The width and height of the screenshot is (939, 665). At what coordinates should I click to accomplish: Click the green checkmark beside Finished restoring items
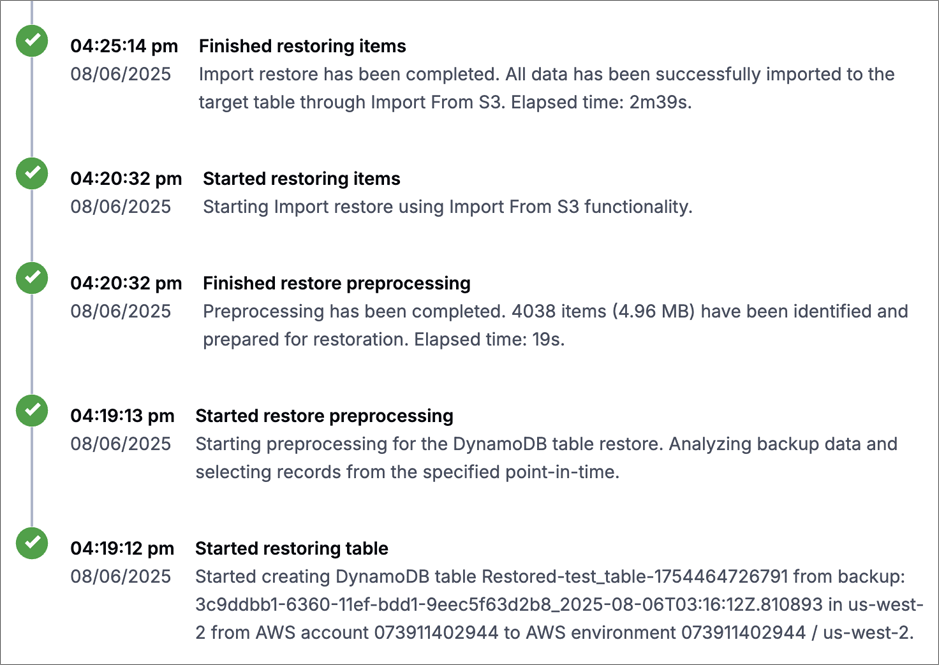(x=32, y=41)
